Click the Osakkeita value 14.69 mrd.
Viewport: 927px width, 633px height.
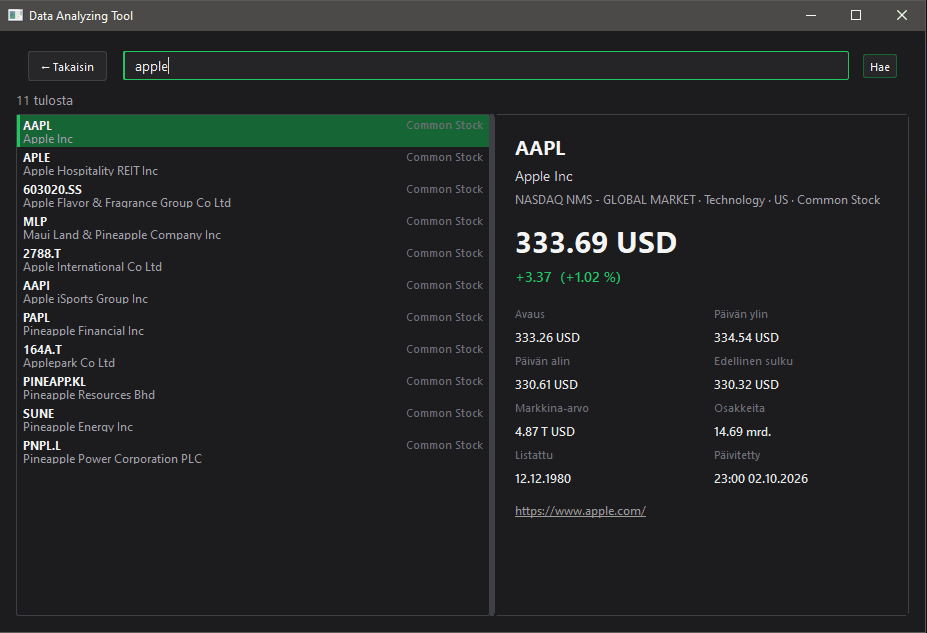click(x=743, y=432)
